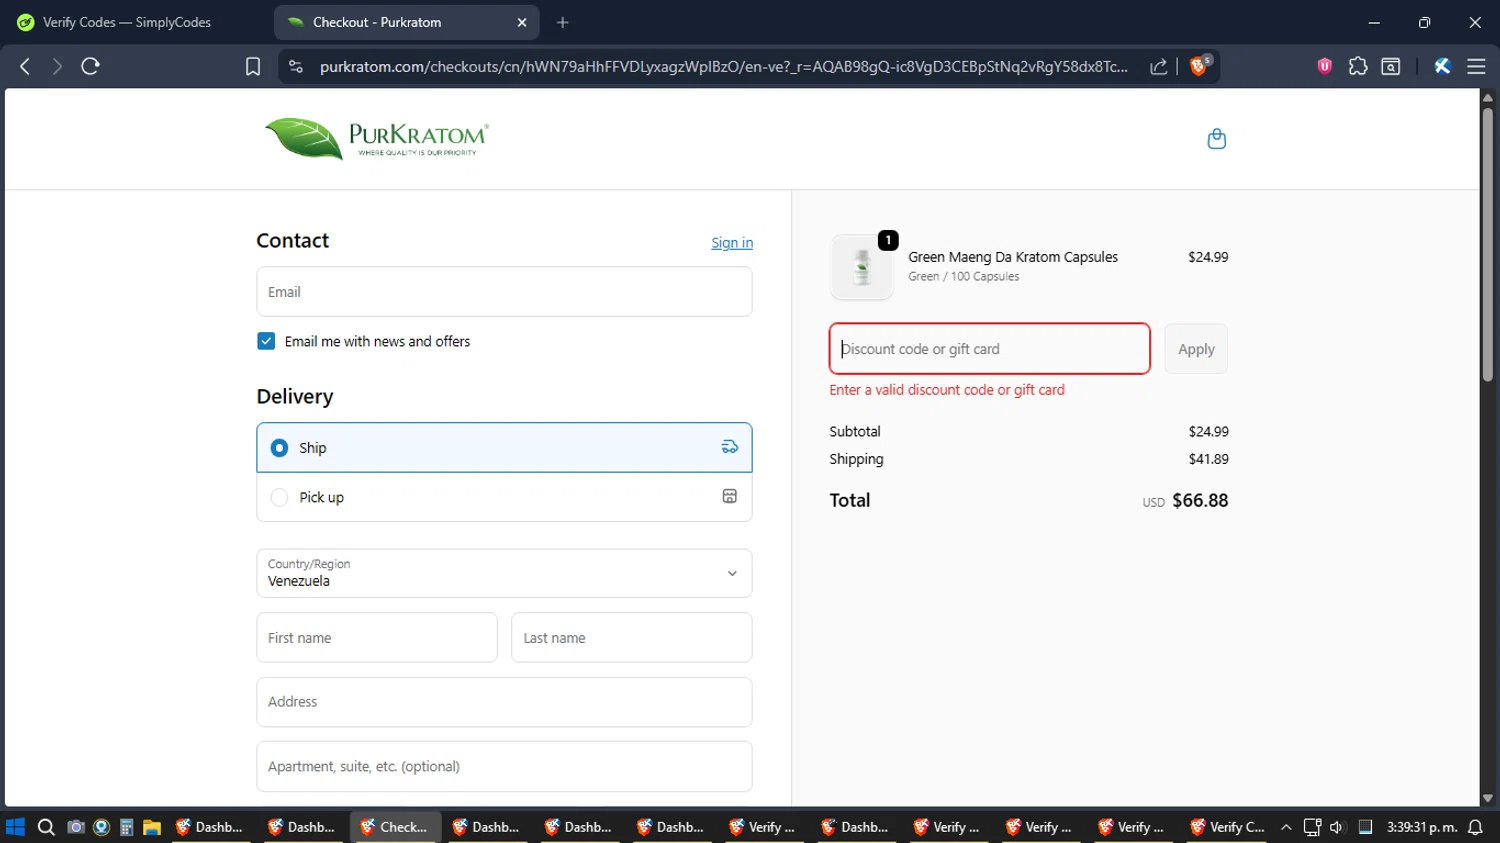
Task: Open the Windows Start menu
Action: [15, 827]
